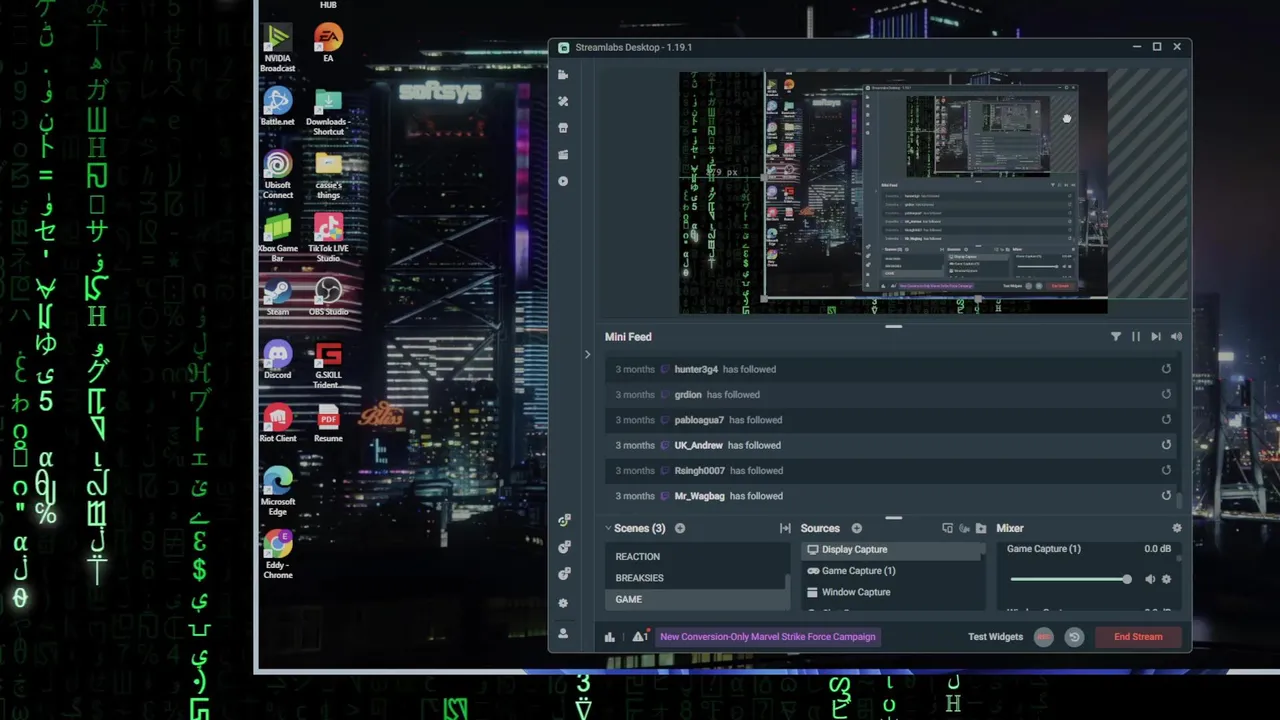Image resolution: width=1280 pixels, height=720 pixels.
Task: Click hunter3g4 username in Mini Feed
Action: point(696,369)
